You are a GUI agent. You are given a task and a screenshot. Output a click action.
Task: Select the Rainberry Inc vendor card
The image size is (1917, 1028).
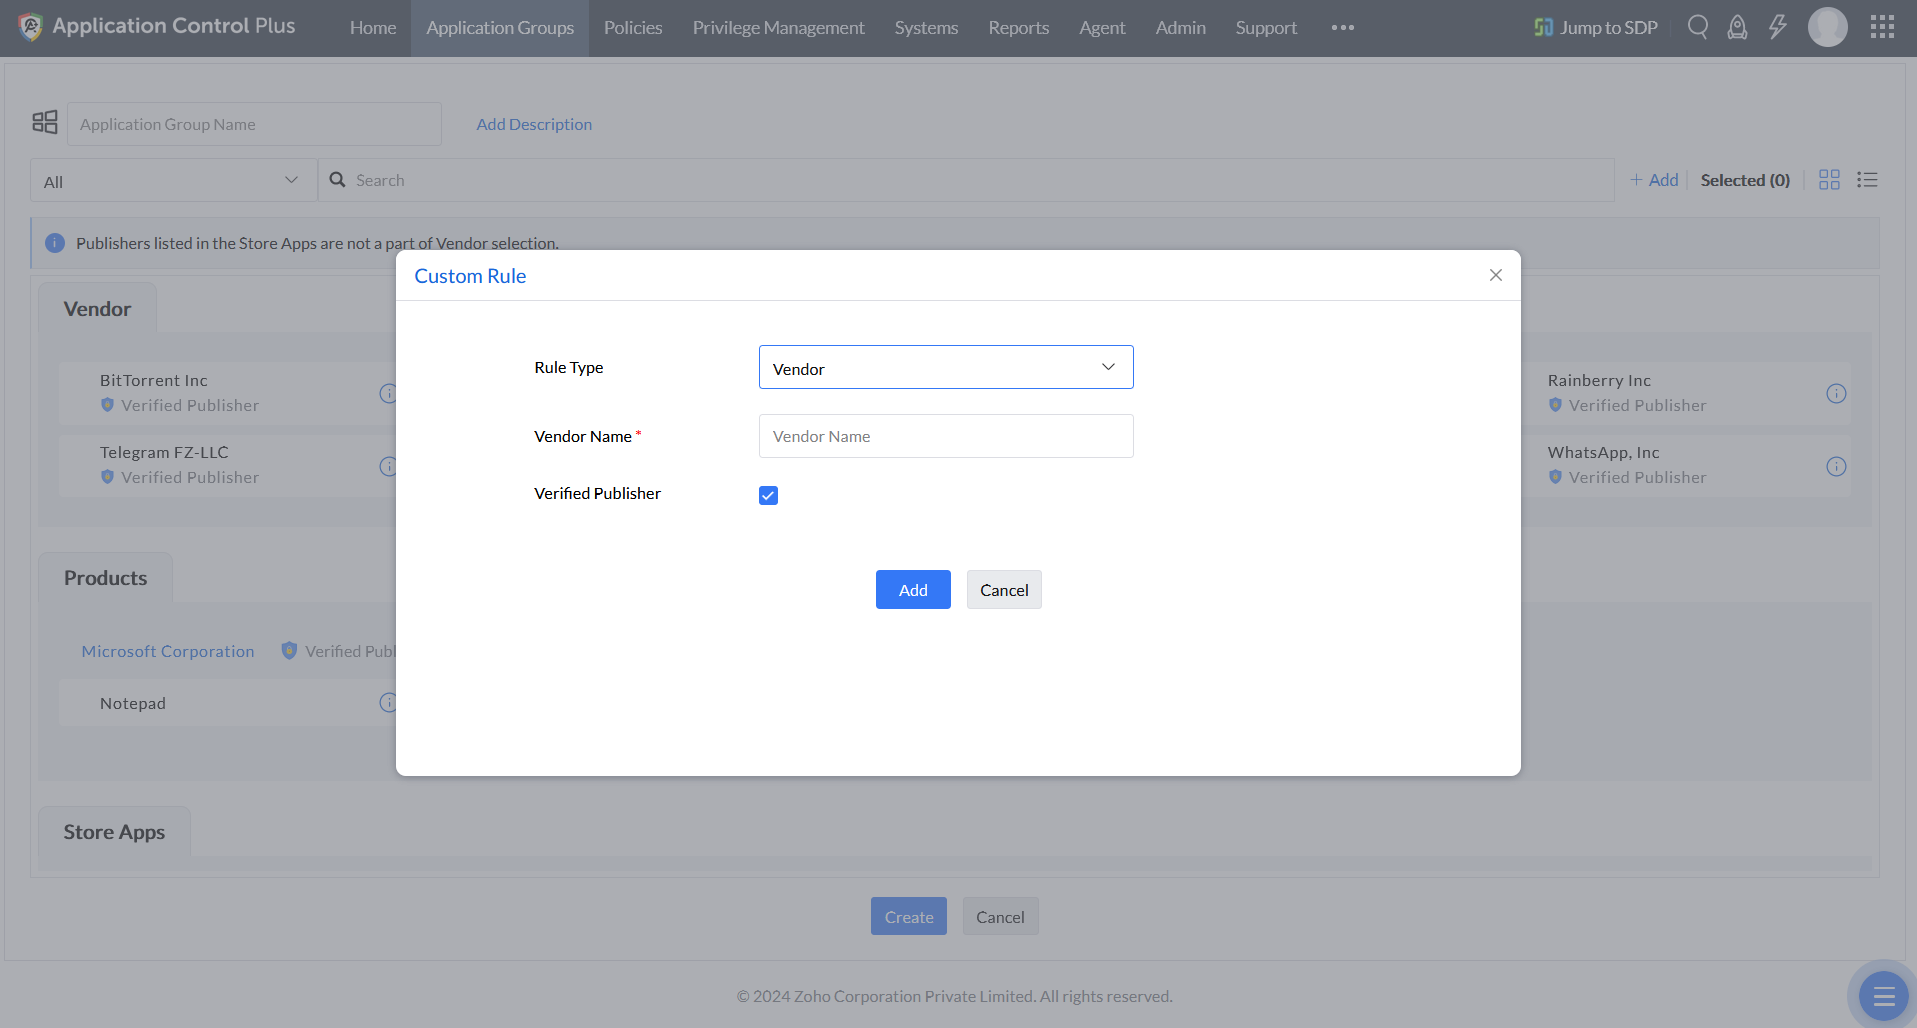click(x=1686, y=393)
